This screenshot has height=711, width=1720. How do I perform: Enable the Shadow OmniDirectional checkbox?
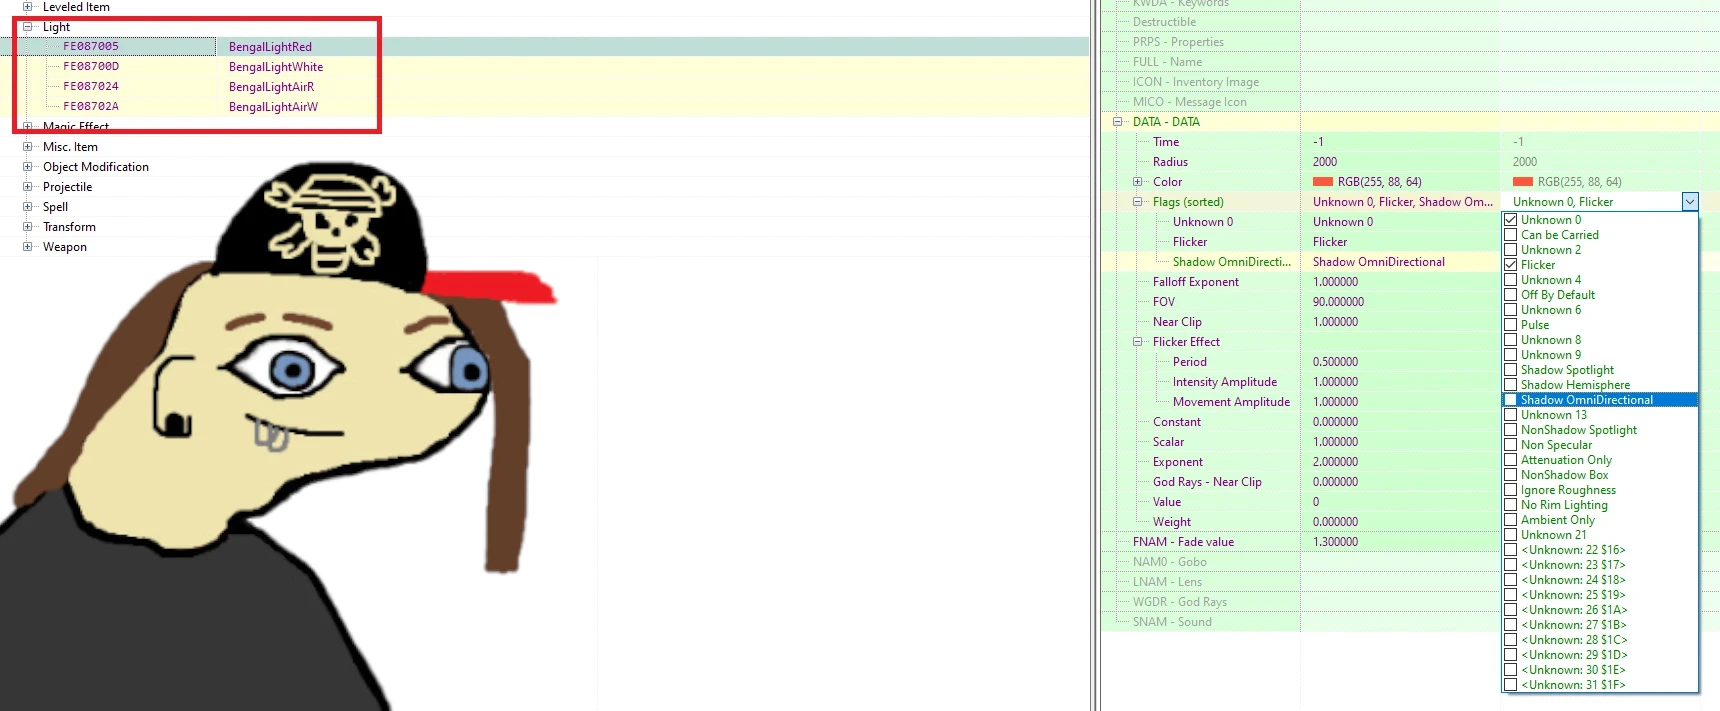1511,400
